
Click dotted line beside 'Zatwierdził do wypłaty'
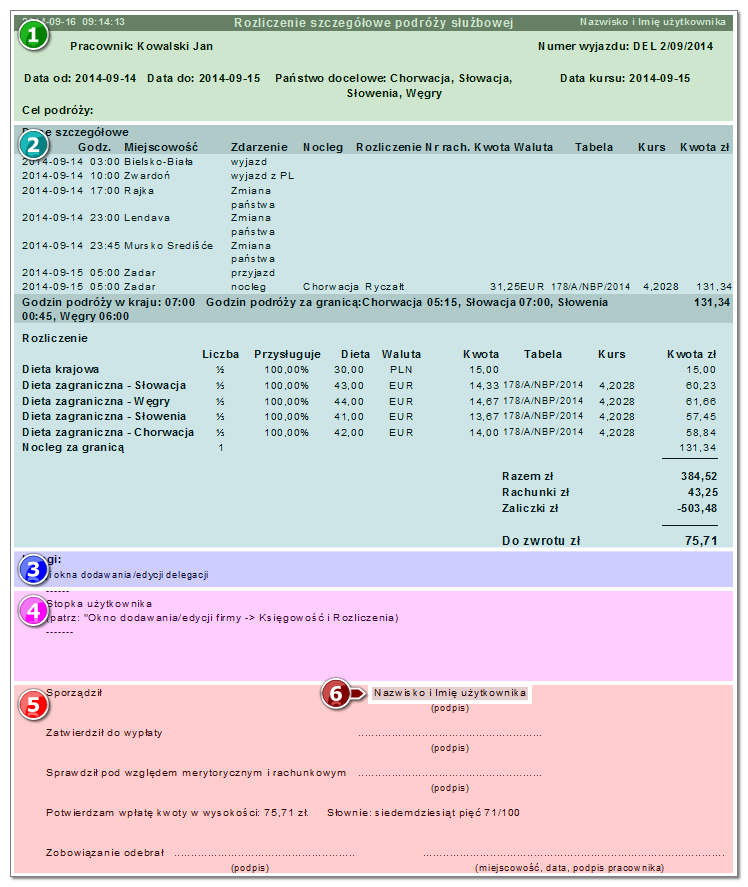[x=450, y=735]
